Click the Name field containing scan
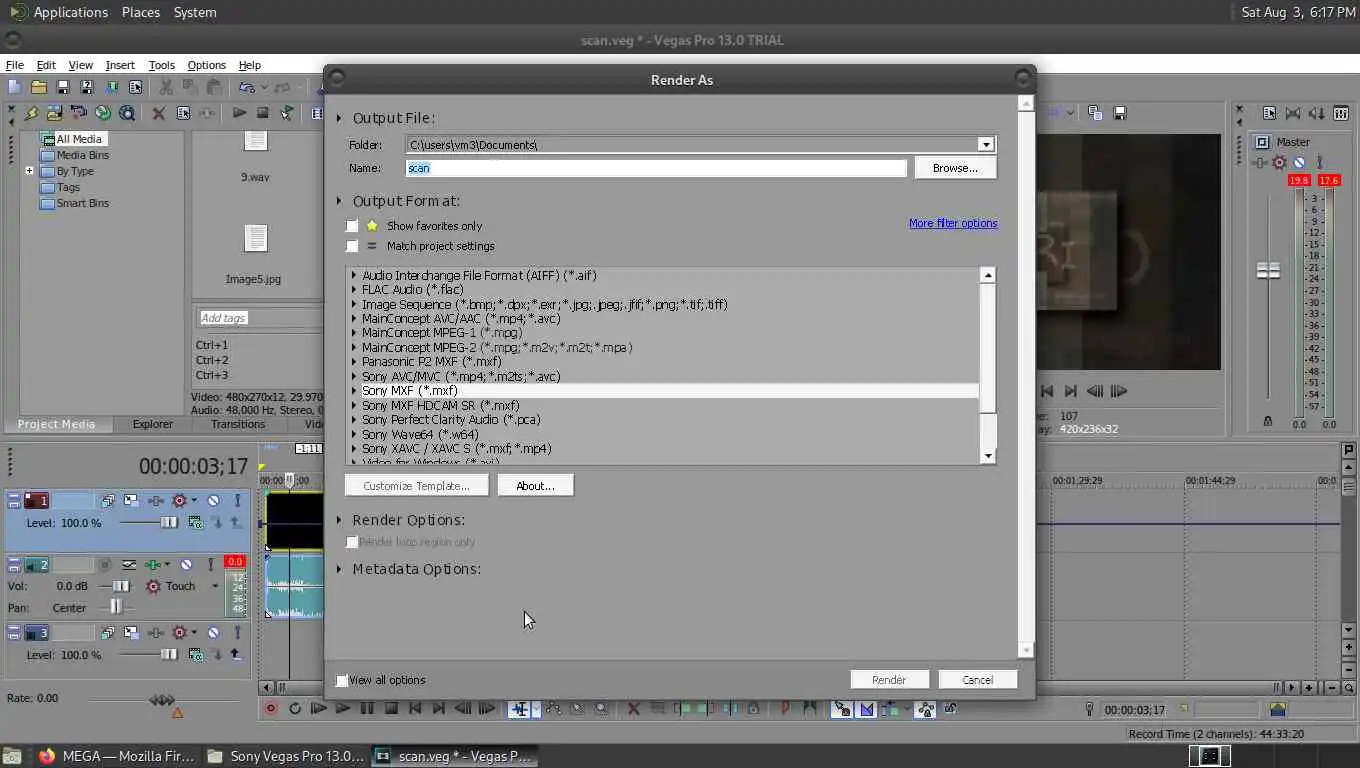 (656, 168)
